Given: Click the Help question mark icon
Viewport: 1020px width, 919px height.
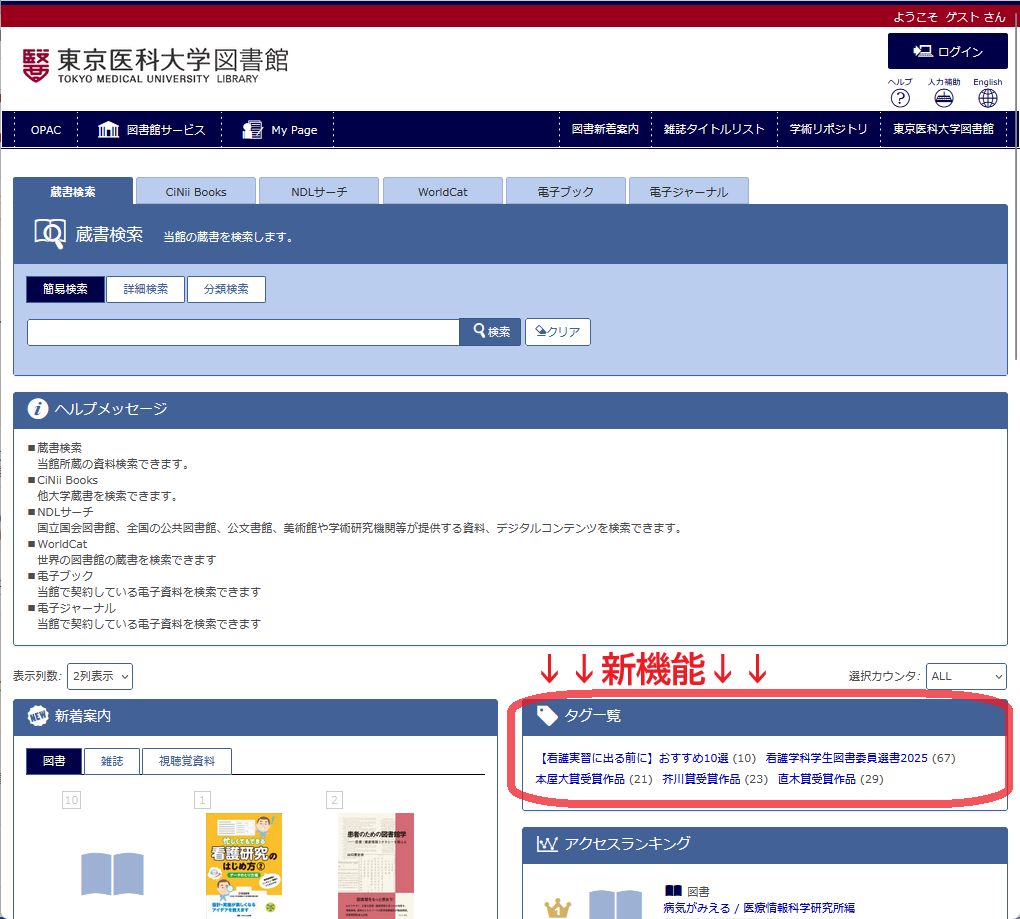Looking at the screenshot, I should (x=900, y=98).
